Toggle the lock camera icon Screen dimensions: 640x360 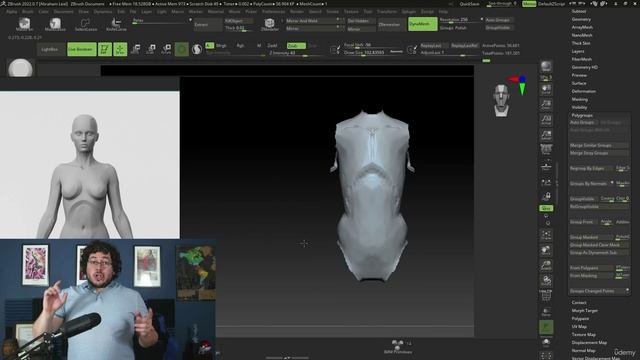point(546,197)
